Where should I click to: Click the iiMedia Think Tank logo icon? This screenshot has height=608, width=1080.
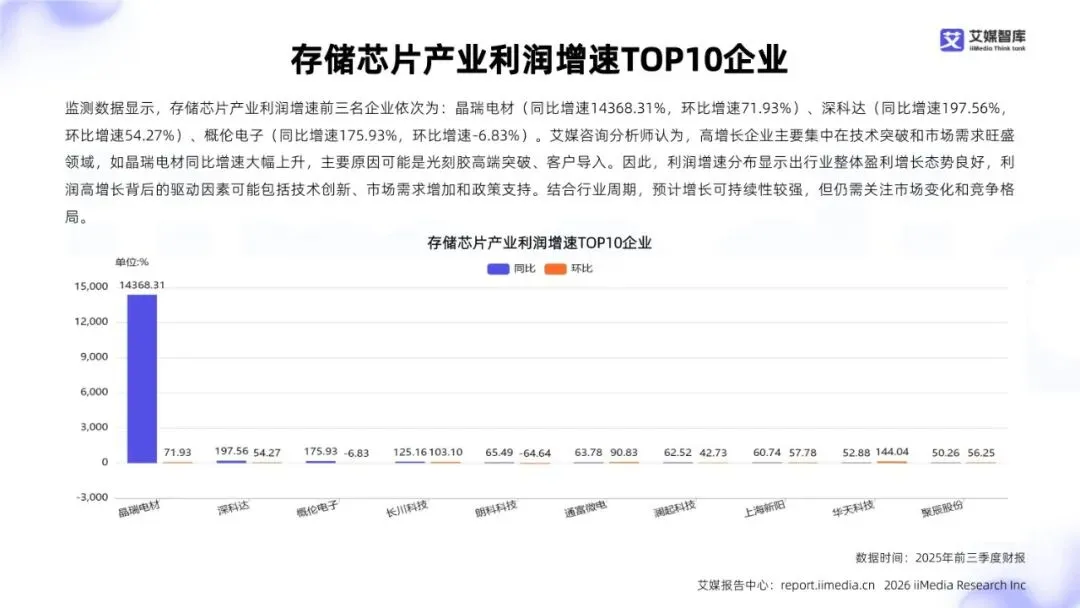[951, 39]
